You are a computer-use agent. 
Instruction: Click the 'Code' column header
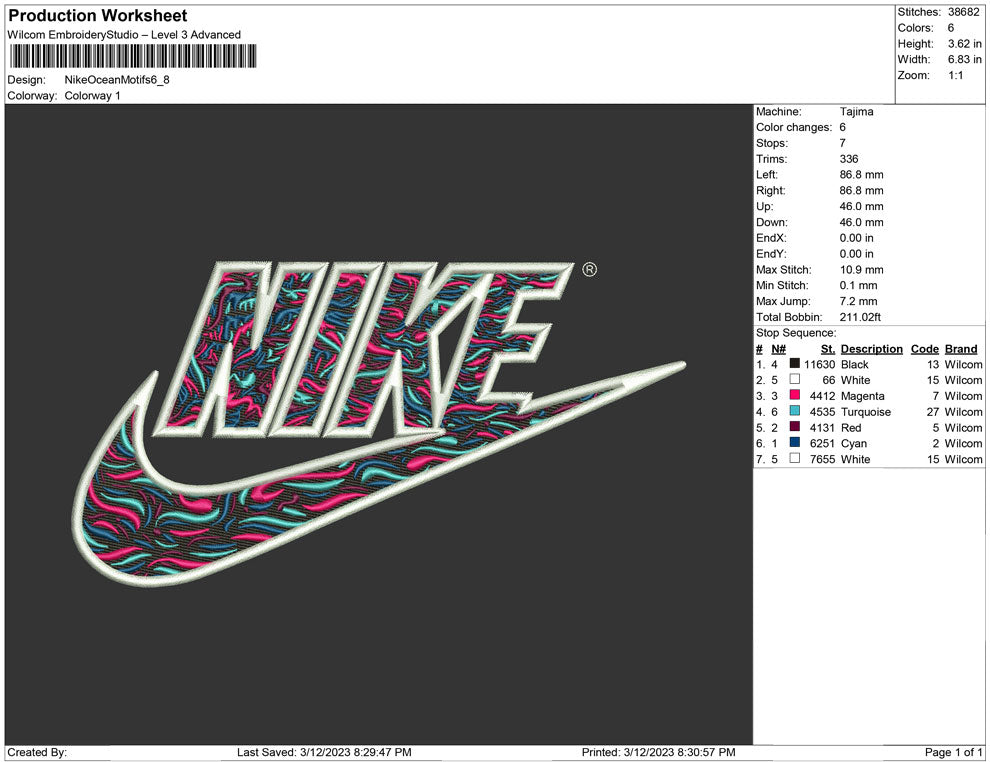click(925, 348)
